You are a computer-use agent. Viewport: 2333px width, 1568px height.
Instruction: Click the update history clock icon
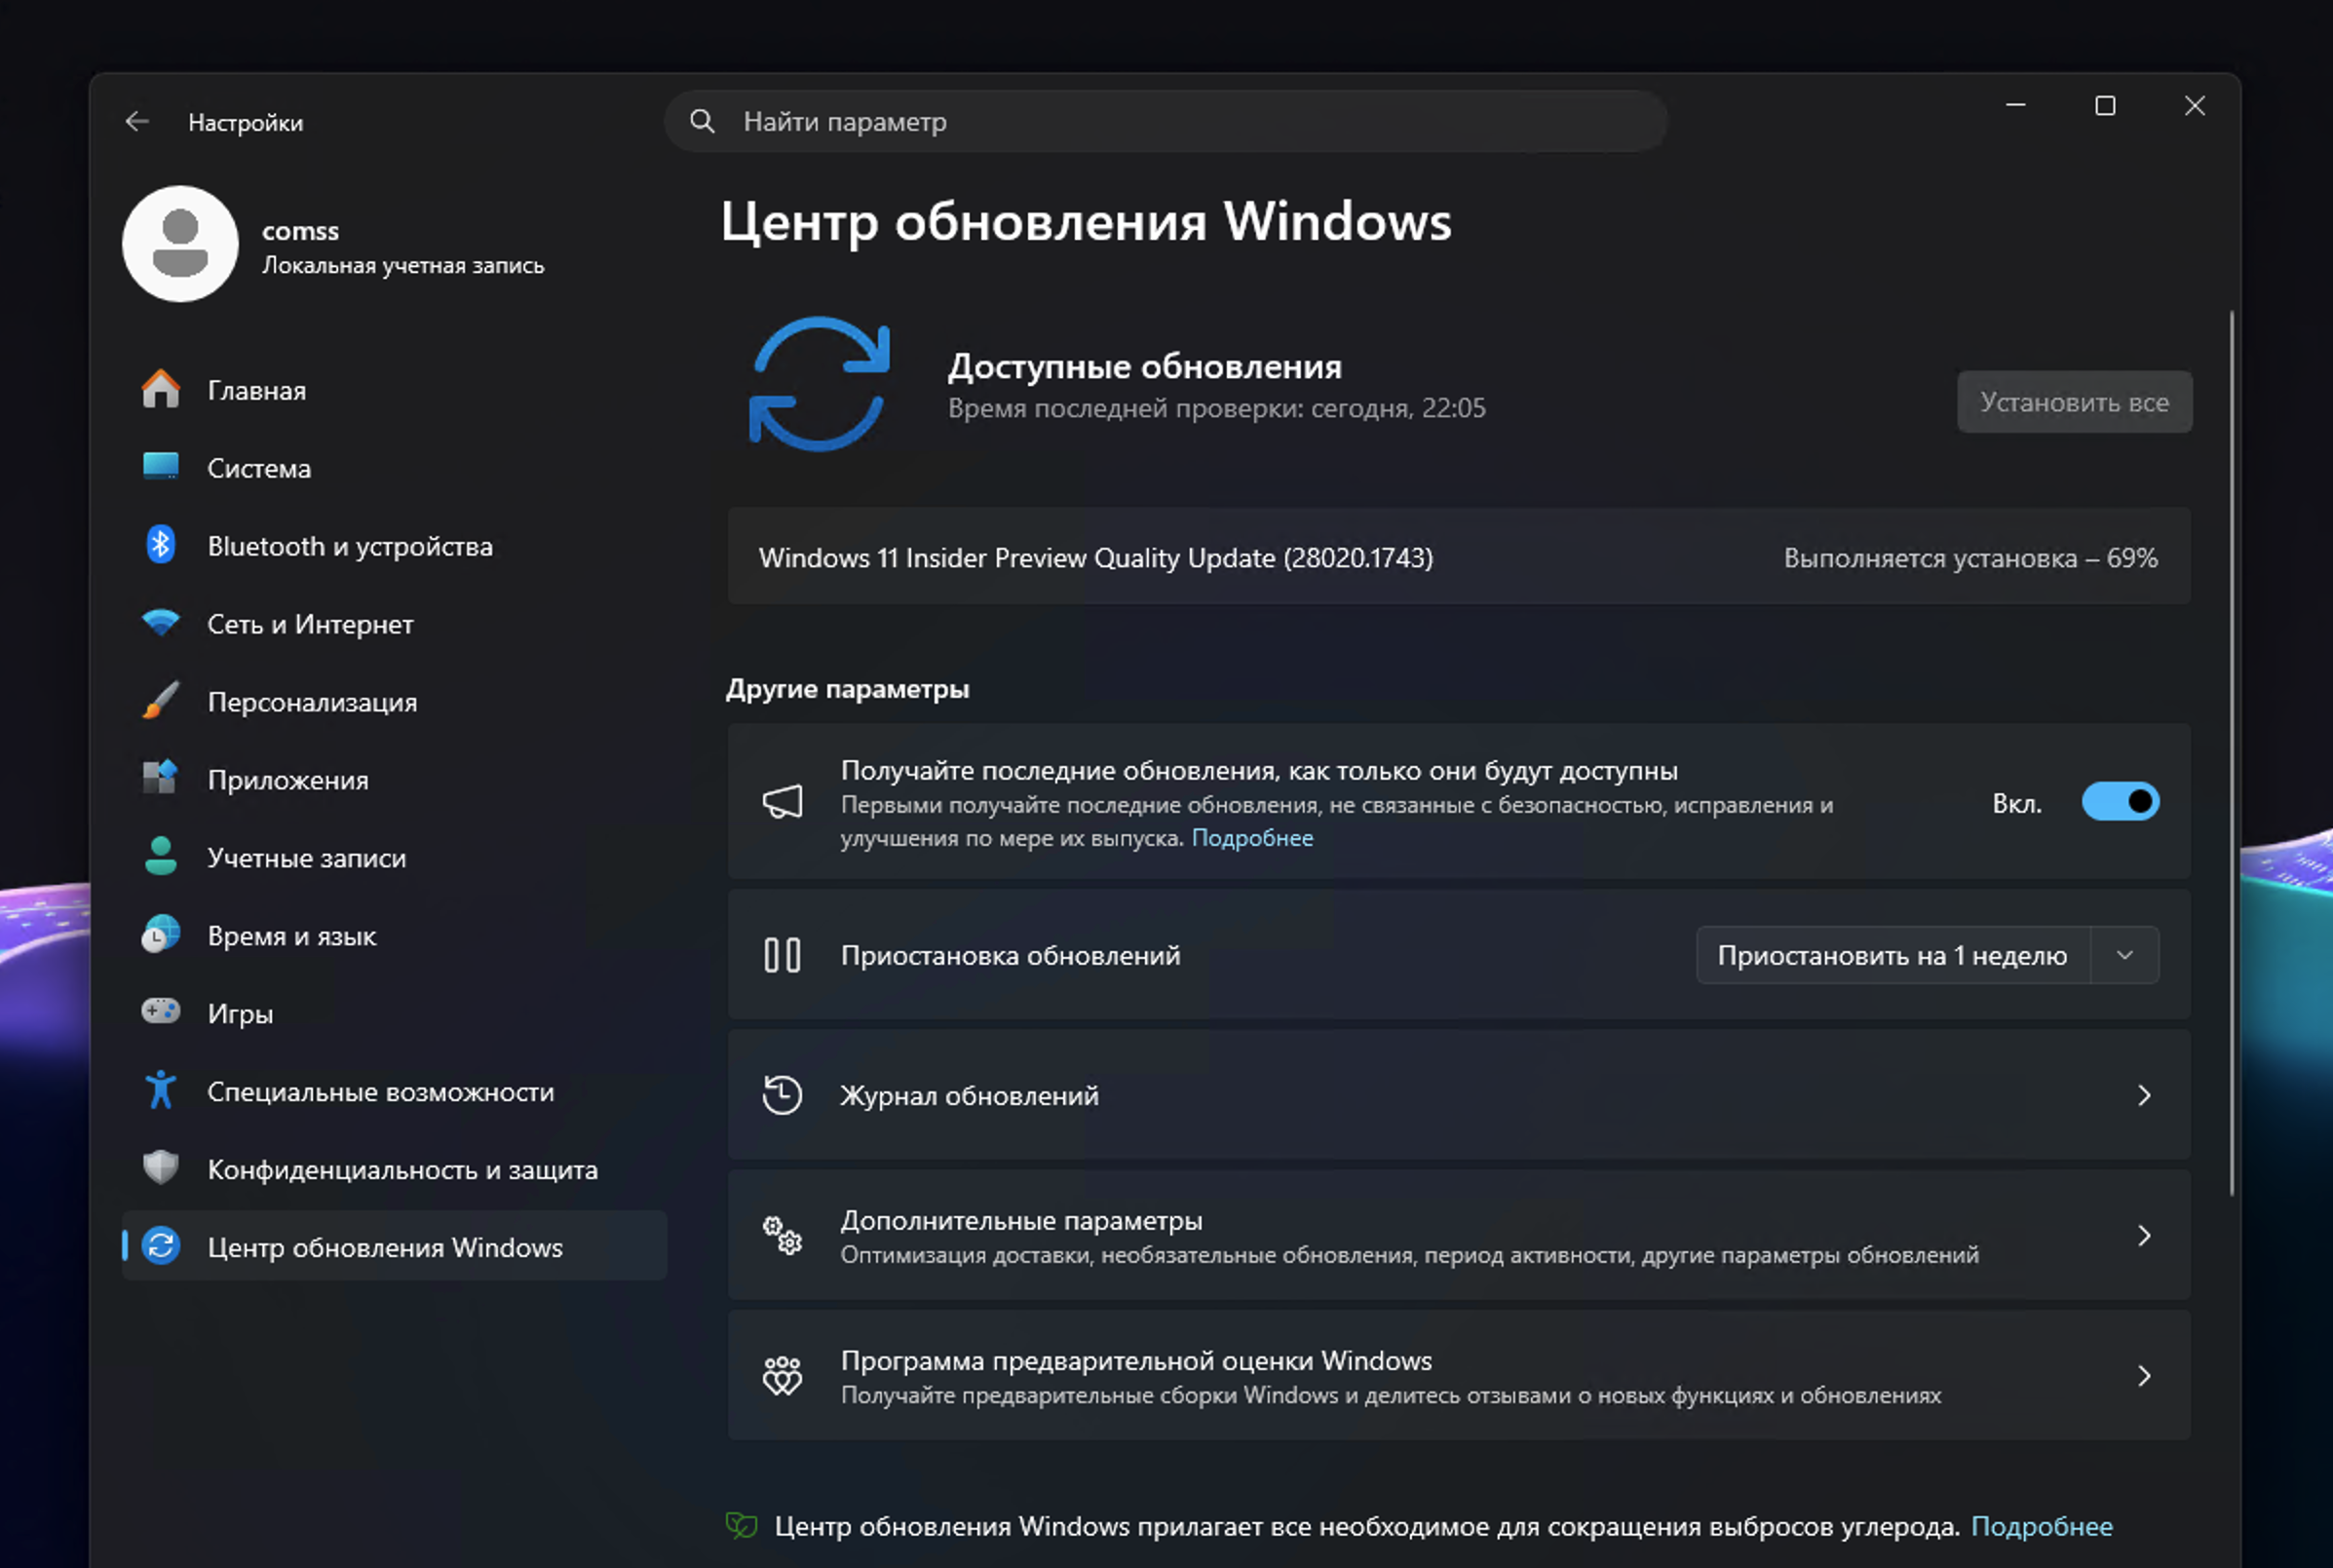pos(783,1095)
